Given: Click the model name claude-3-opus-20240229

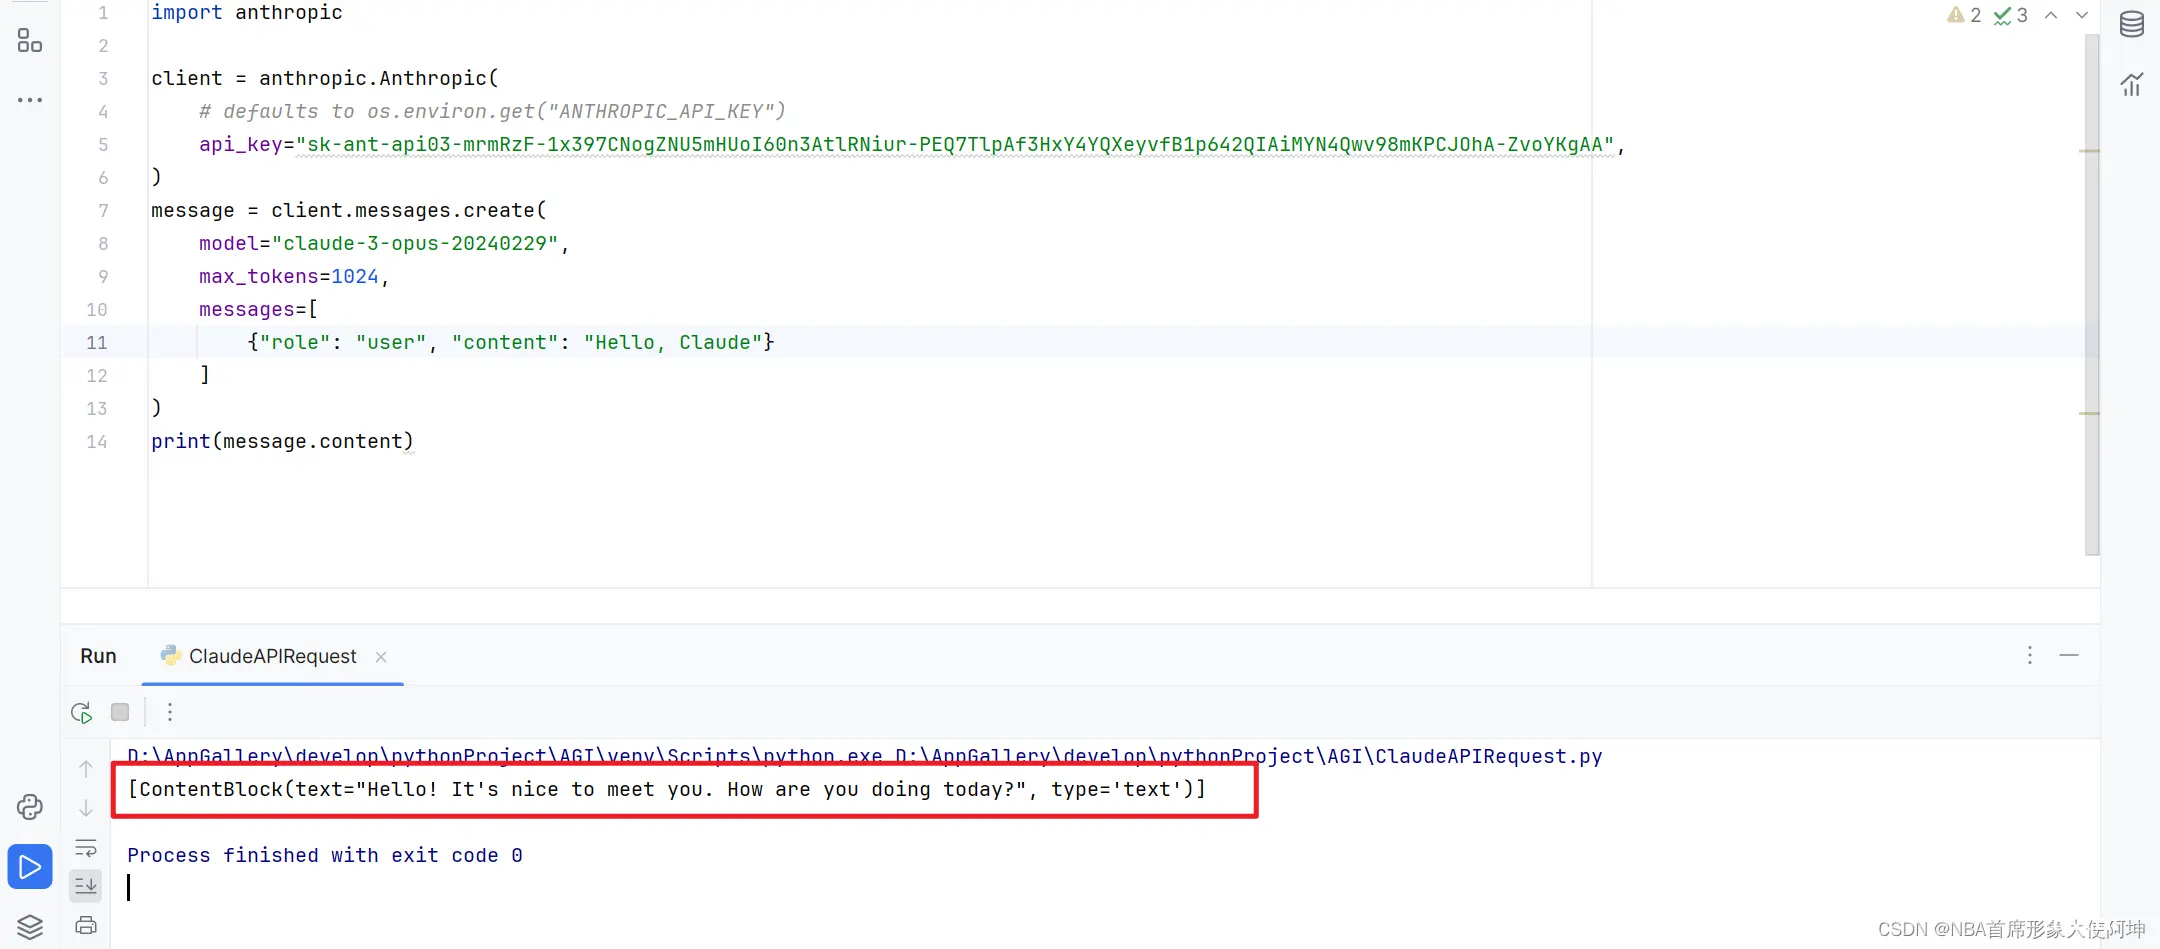Looking at the screenshot, I should [415, 244].
